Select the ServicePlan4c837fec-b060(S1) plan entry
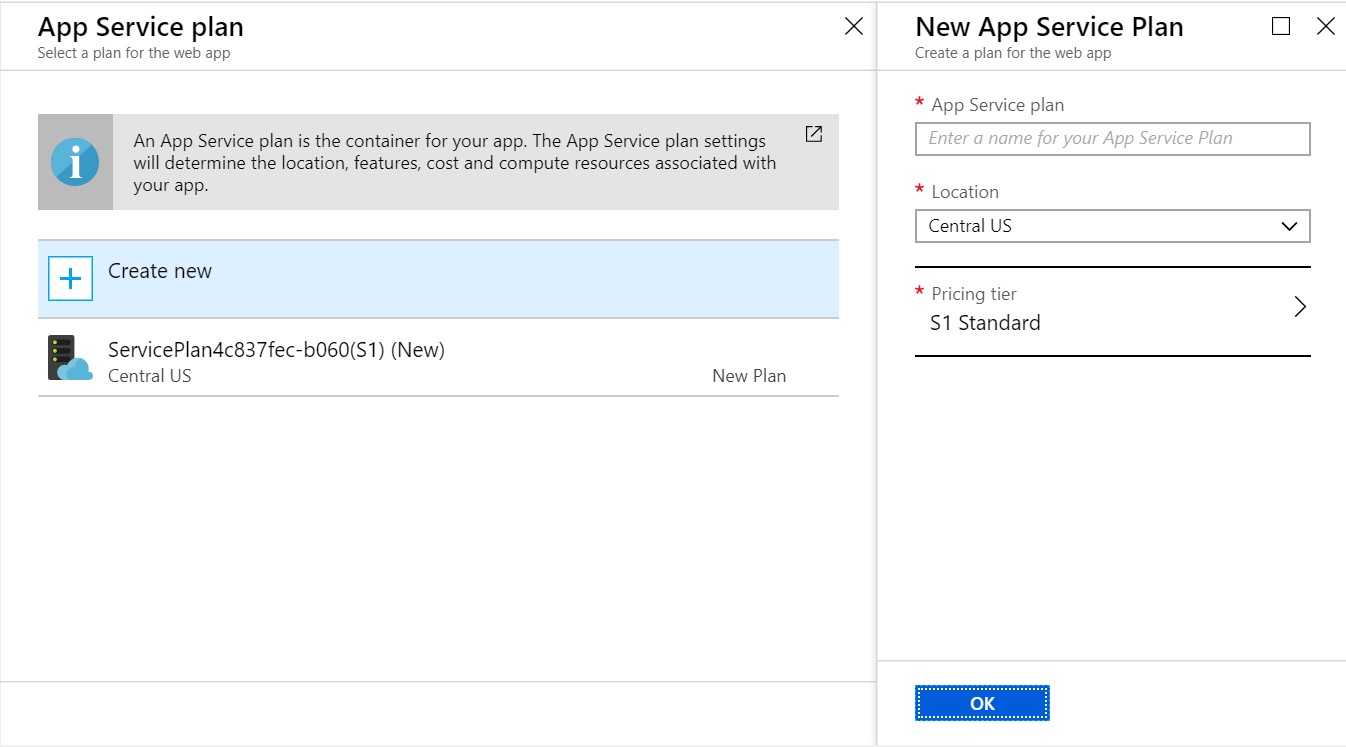The height and width of the screenshot is (747, 1346). click(x=277, y=350)
